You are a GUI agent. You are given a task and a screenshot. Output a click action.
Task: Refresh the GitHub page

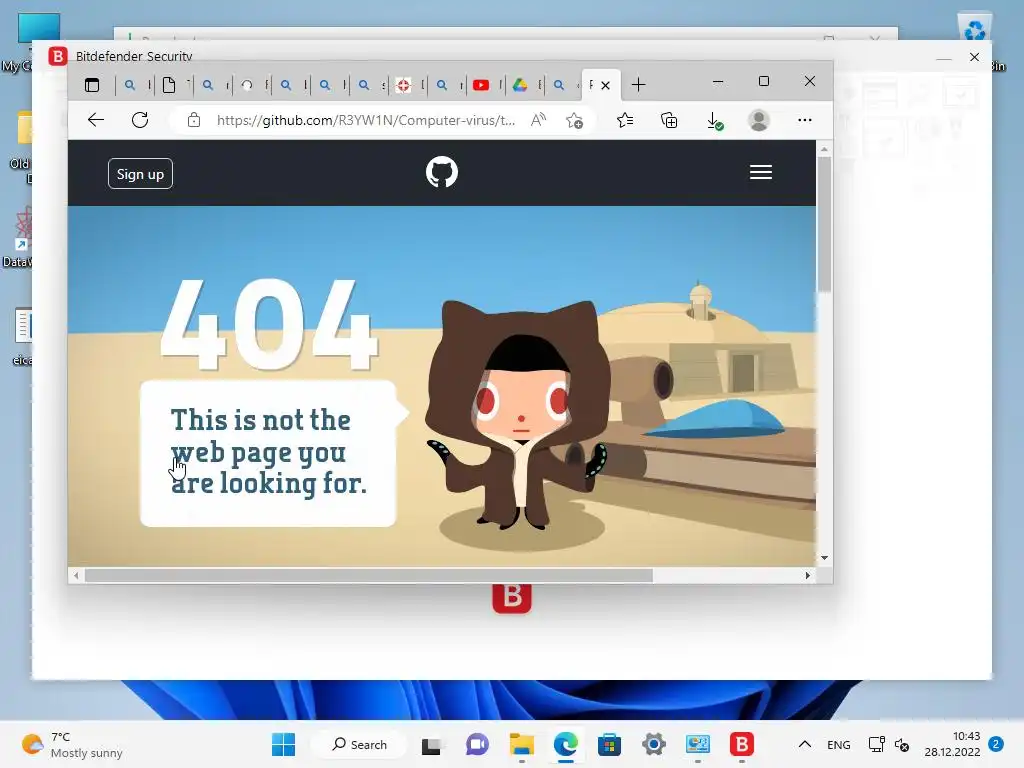pyautogui.click(x=140, y=120)
